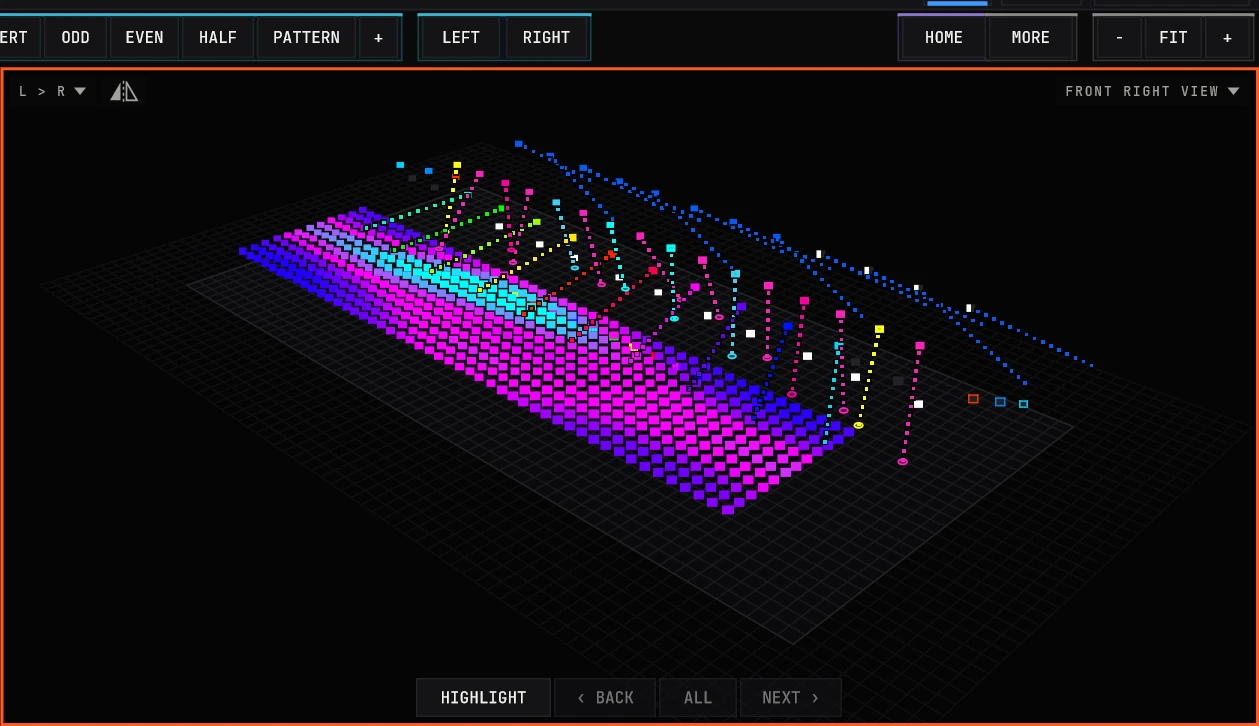The image size is (1259, 726).
Task: Toggle the HIGHLIGHT mode
Action: click(x=483, y=698)
